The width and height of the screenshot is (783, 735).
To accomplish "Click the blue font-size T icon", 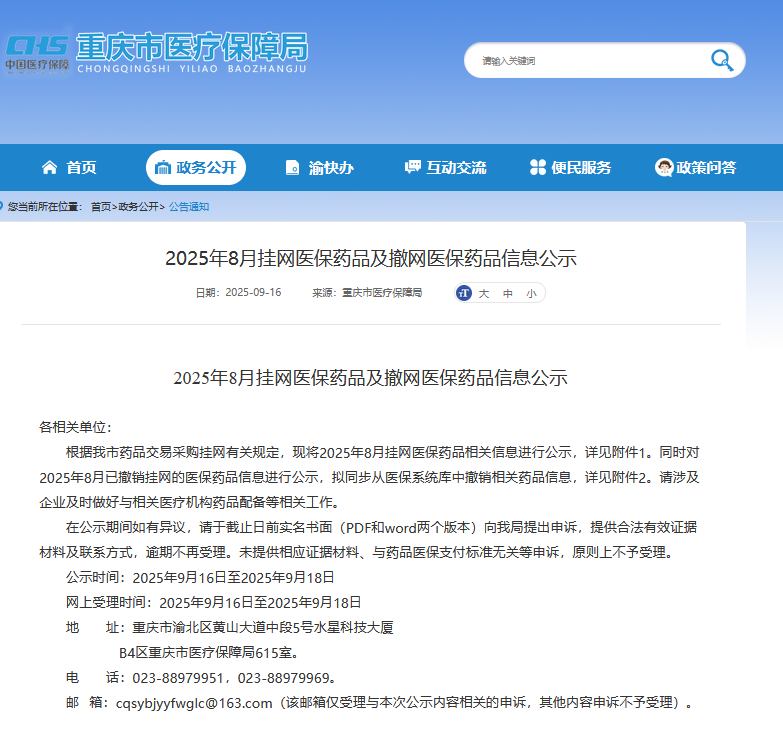I will 464,293.
